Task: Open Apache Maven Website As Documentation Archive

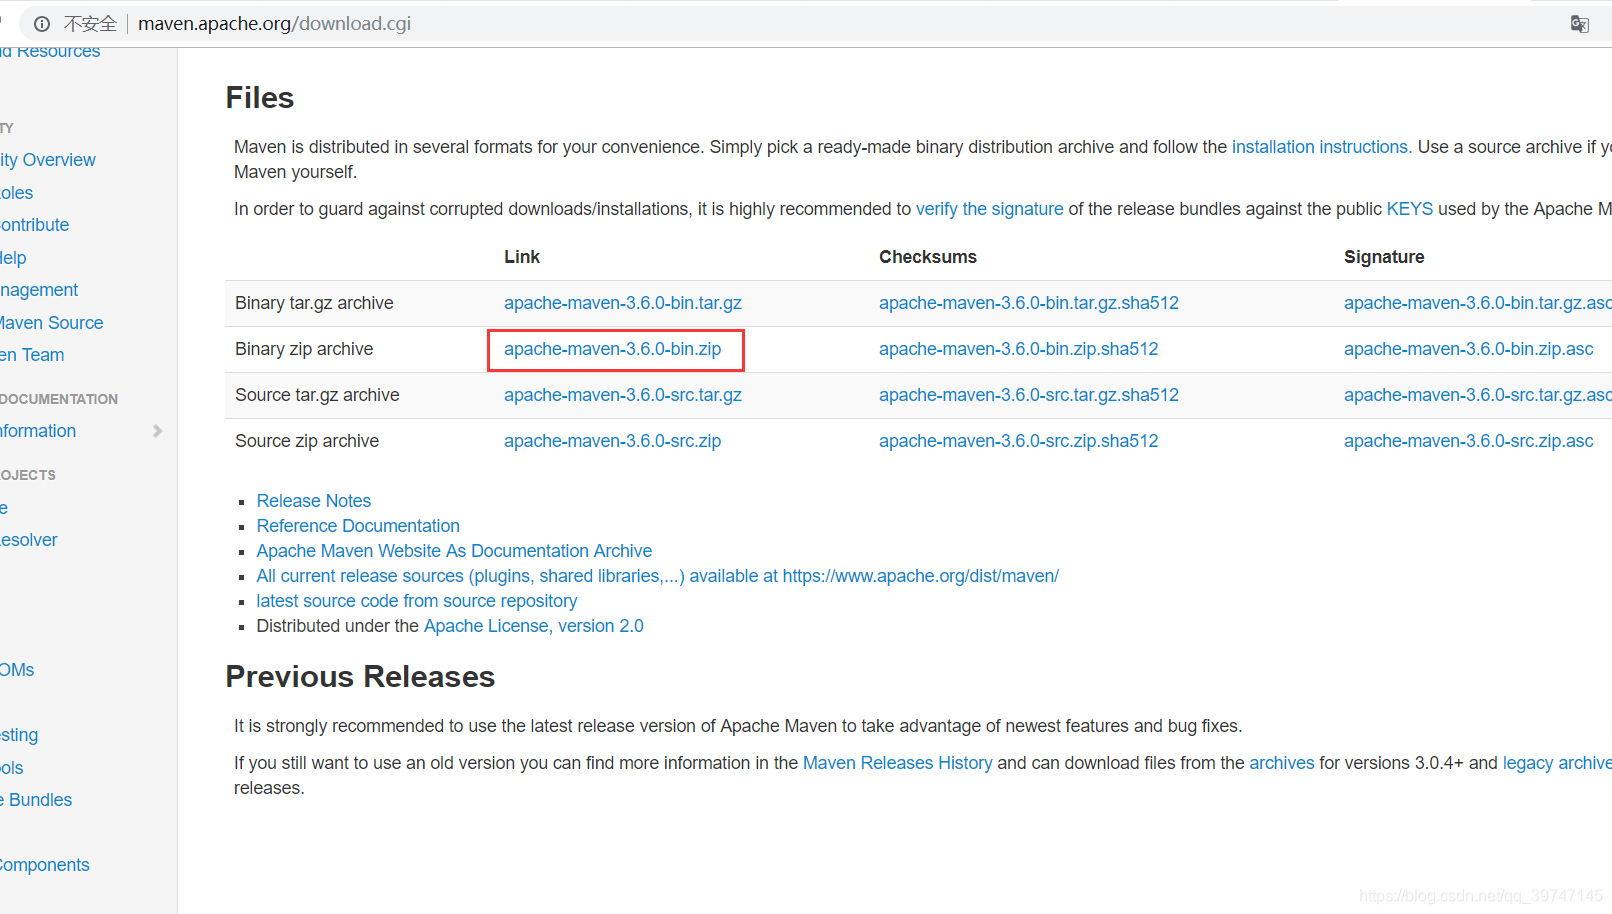Action: [x=454, y=551]
